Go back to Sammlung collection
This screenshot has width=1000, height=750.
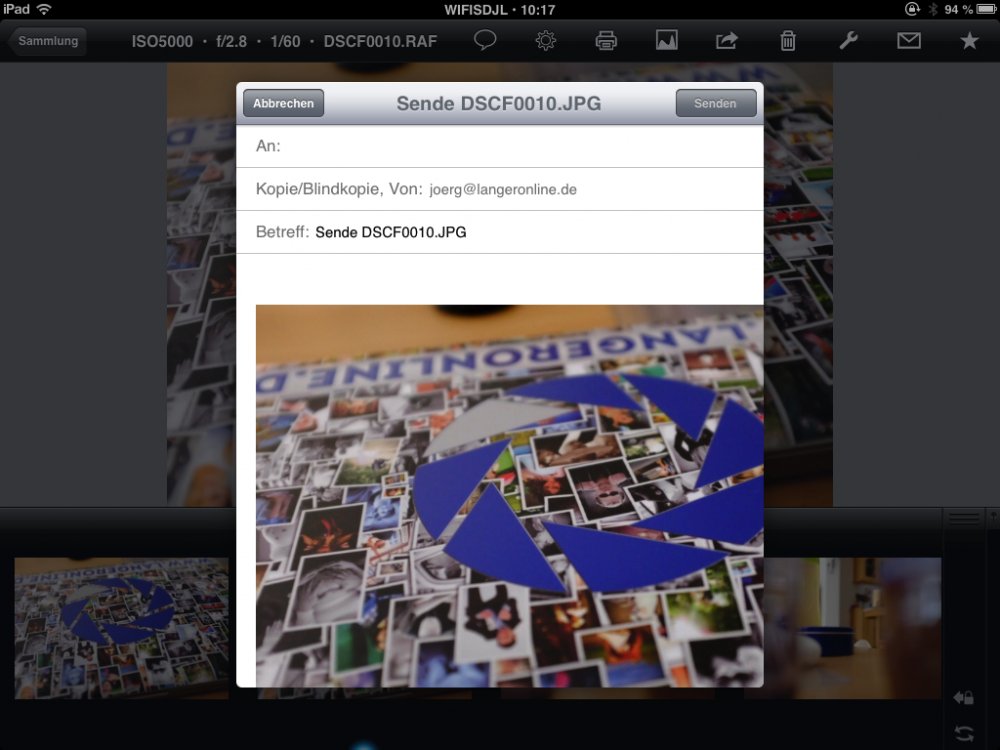[47, 42]
